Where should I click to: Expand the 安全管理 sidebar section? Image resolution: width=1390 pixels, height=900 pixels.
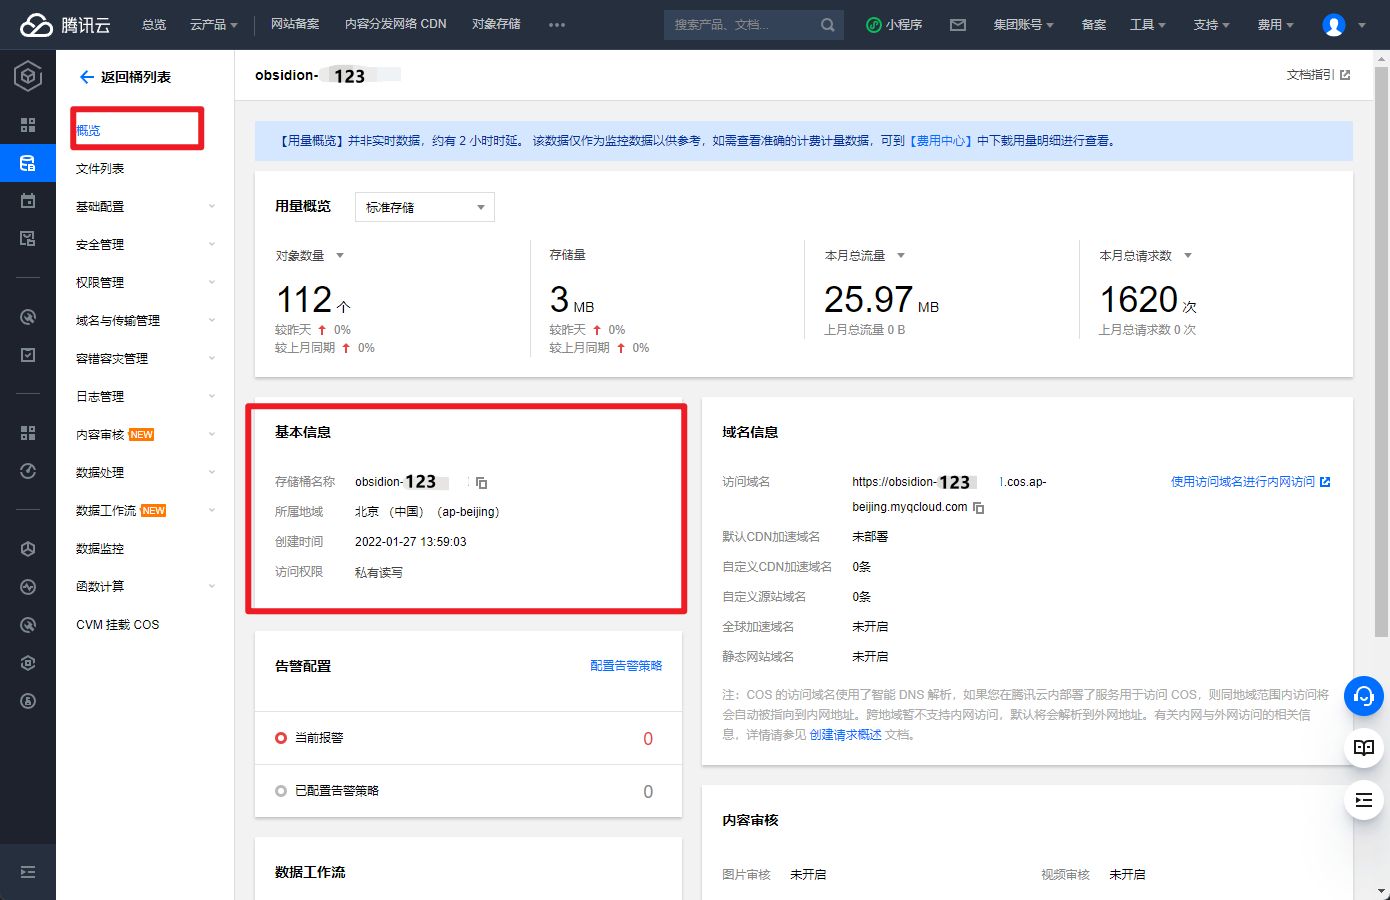click(x=145, y=245)
